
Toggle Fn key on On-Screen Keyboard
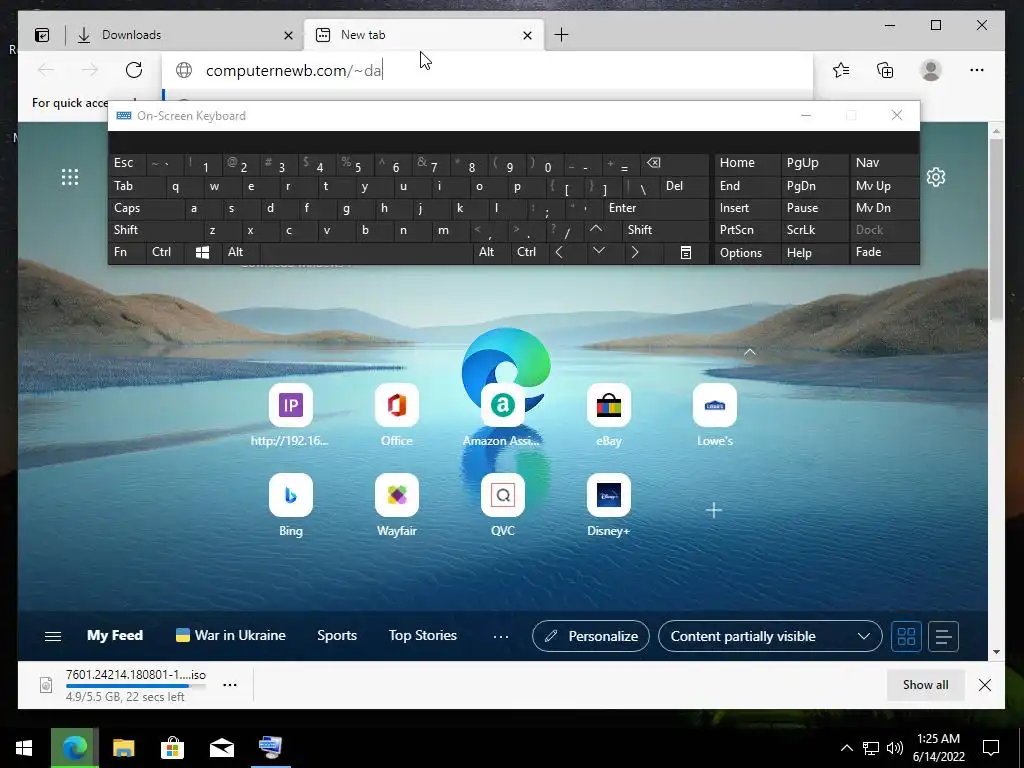(127, 253)
